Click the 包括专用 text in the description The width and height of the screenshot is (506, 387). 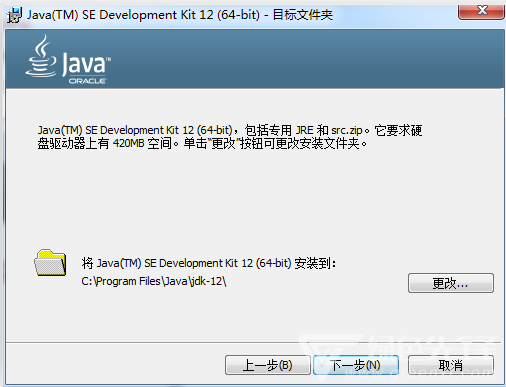pyautogui.click(x=268, y=130)
